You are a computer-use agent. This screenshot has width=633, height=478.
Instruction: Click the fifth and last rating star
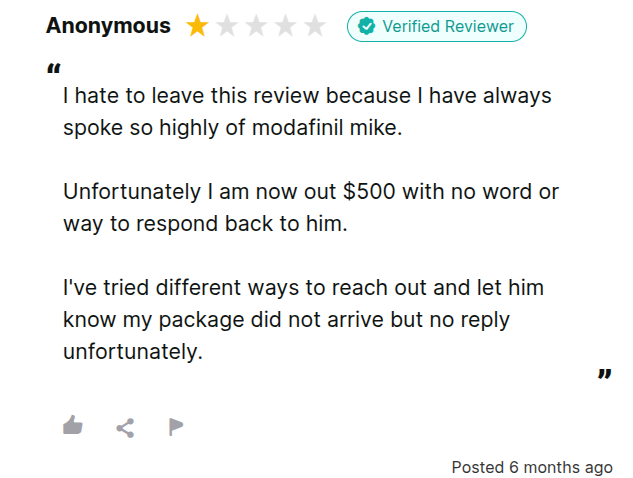click(x=315, y=27)
